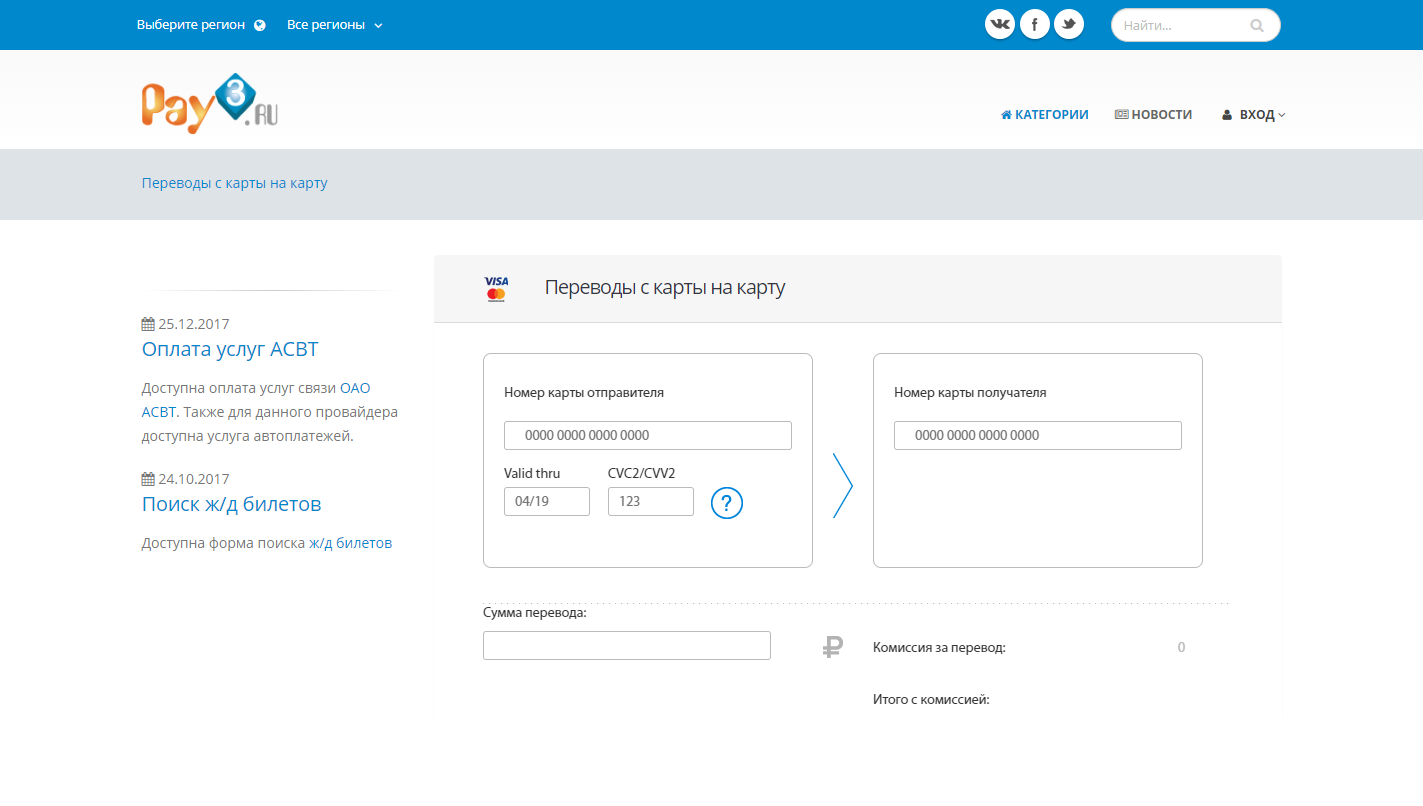1423x806 pixels.
Task: Open the КАТЕГОРИИ menu item
Action: [x=1045, y=114]
